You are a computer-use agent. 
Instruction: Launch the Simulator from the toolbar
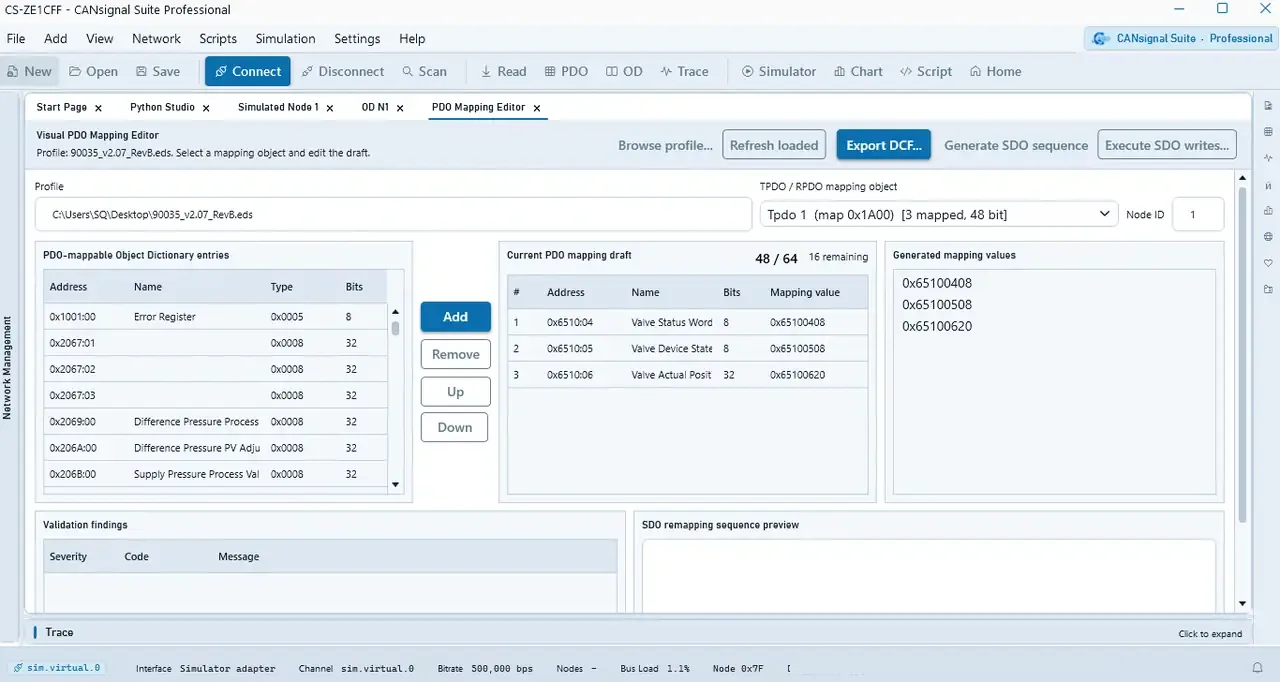[x=779, y=71]
